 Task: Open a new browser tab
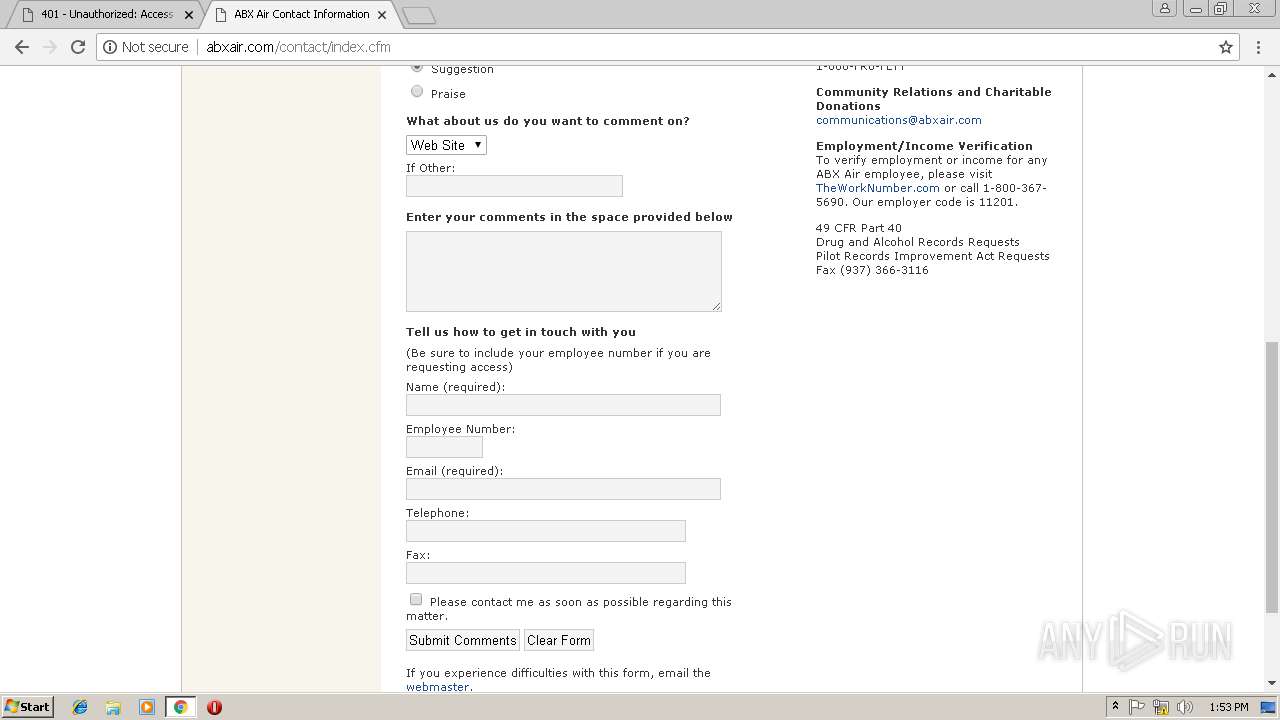[418, 15]
